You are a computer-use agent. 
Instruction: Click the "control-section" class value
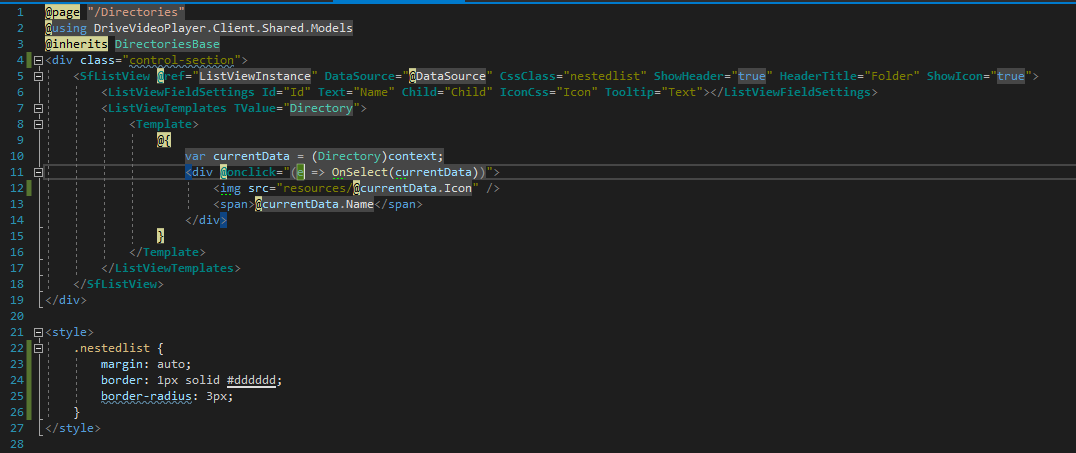182,60
